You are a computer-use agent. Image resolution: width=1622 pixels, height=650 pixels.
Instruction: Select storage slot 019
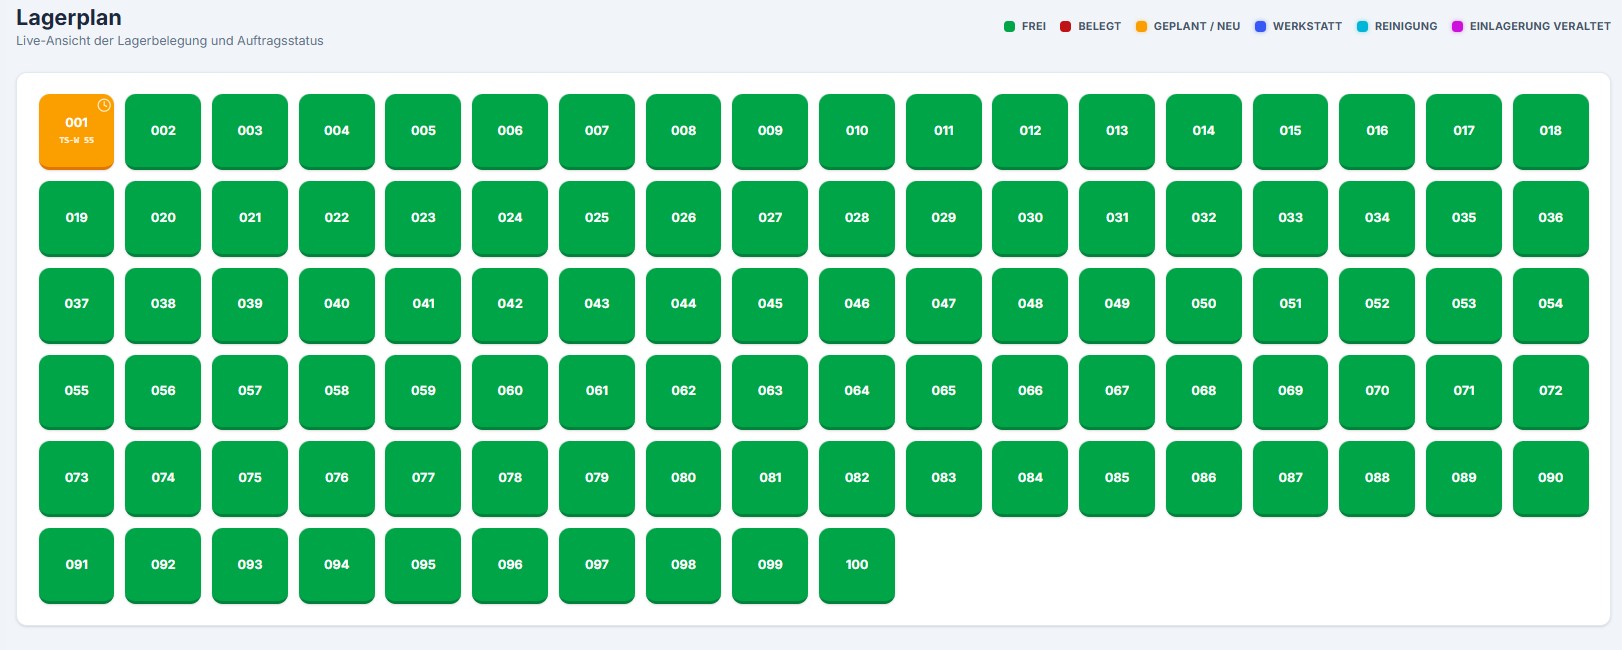(x=76, y=218)
